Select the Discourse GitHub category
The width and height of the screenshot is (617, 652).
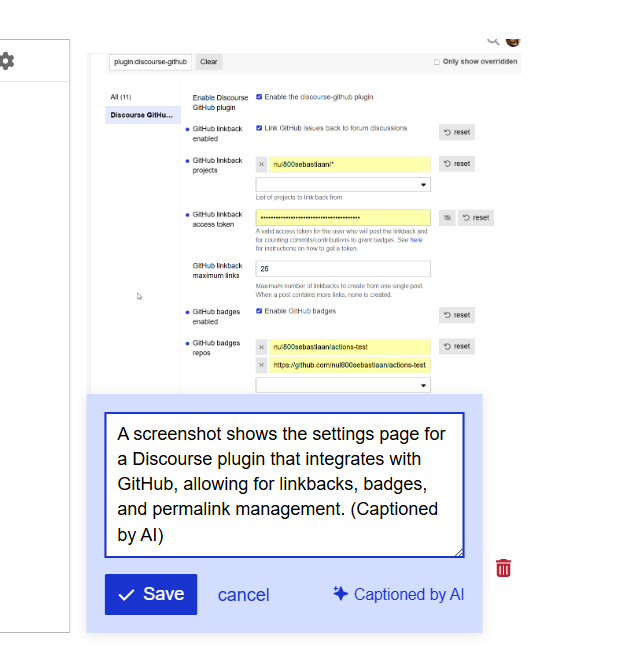[x=143, y=115]
